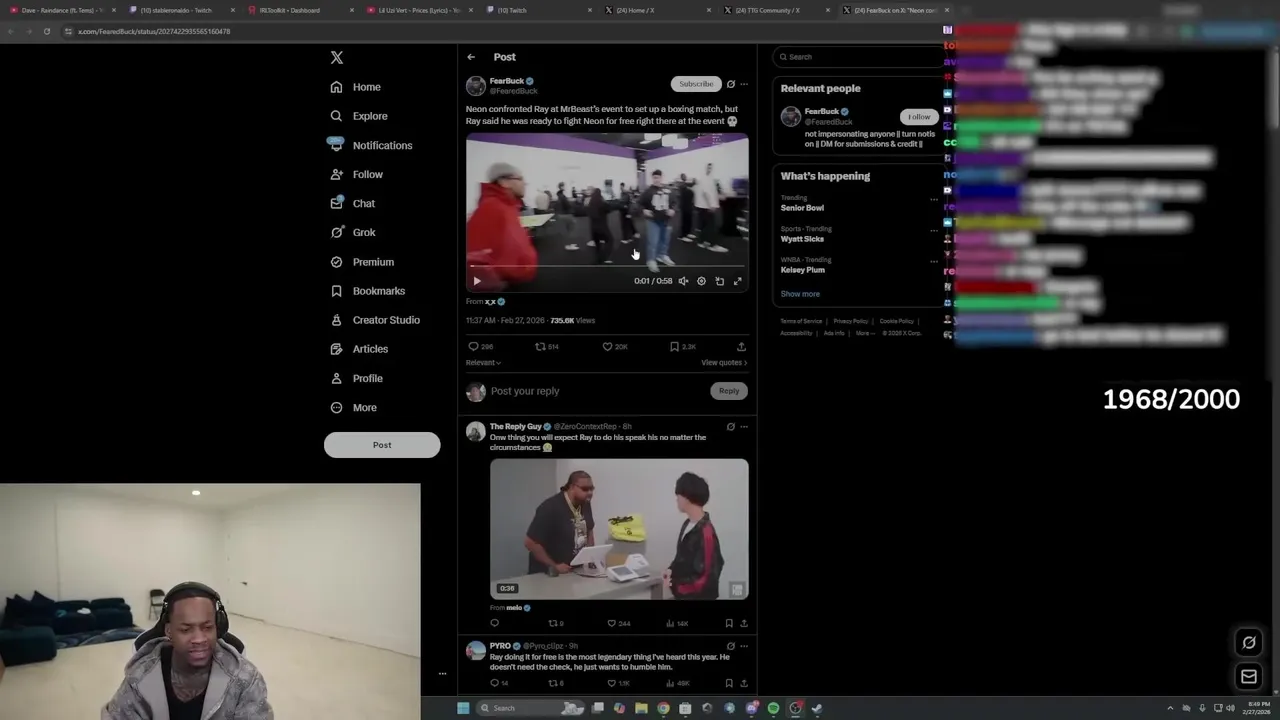Screen dimensions: 1280x720
Task: Open three-dot menu on PYRO's reply
Action: [743, 647]
